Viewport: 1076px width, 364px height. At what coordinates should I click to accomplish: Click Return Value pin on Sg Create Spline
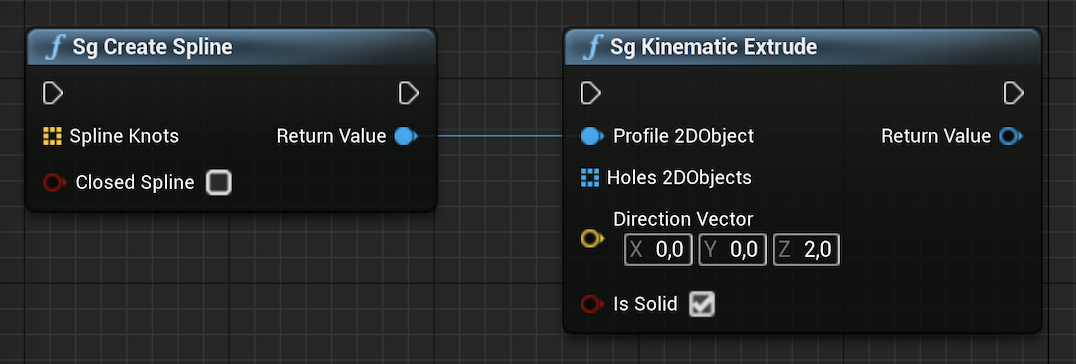click(x=406, y=136)
